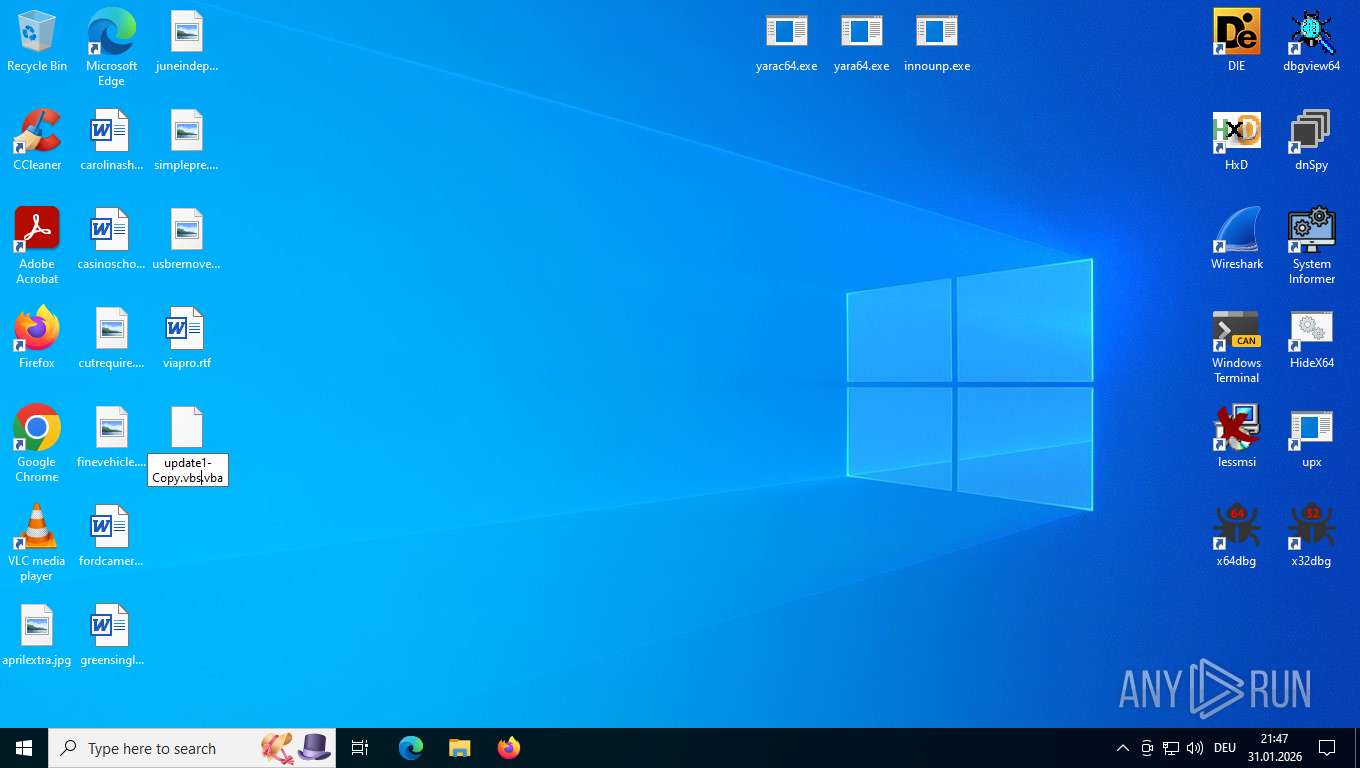
Task: Select the upx shortcut
Action: 1312,438
